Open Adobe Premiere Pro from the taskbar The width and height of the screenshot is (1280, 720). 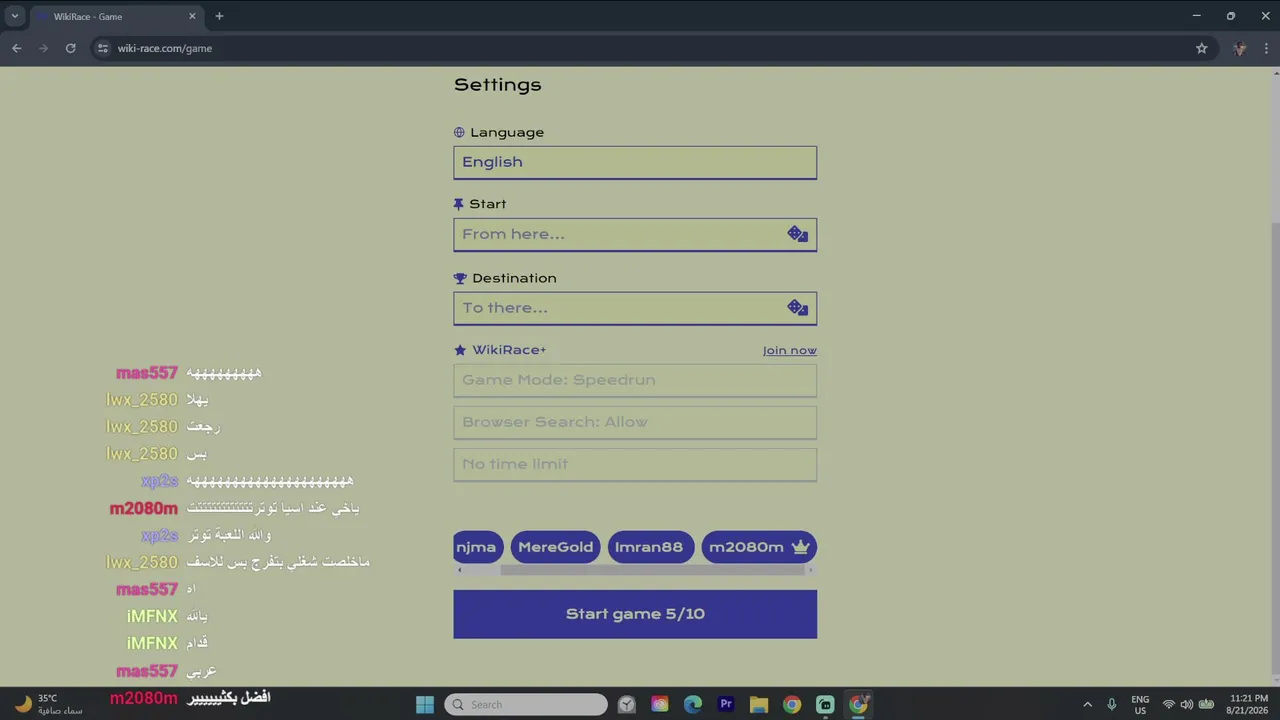[x=726, y=704]
